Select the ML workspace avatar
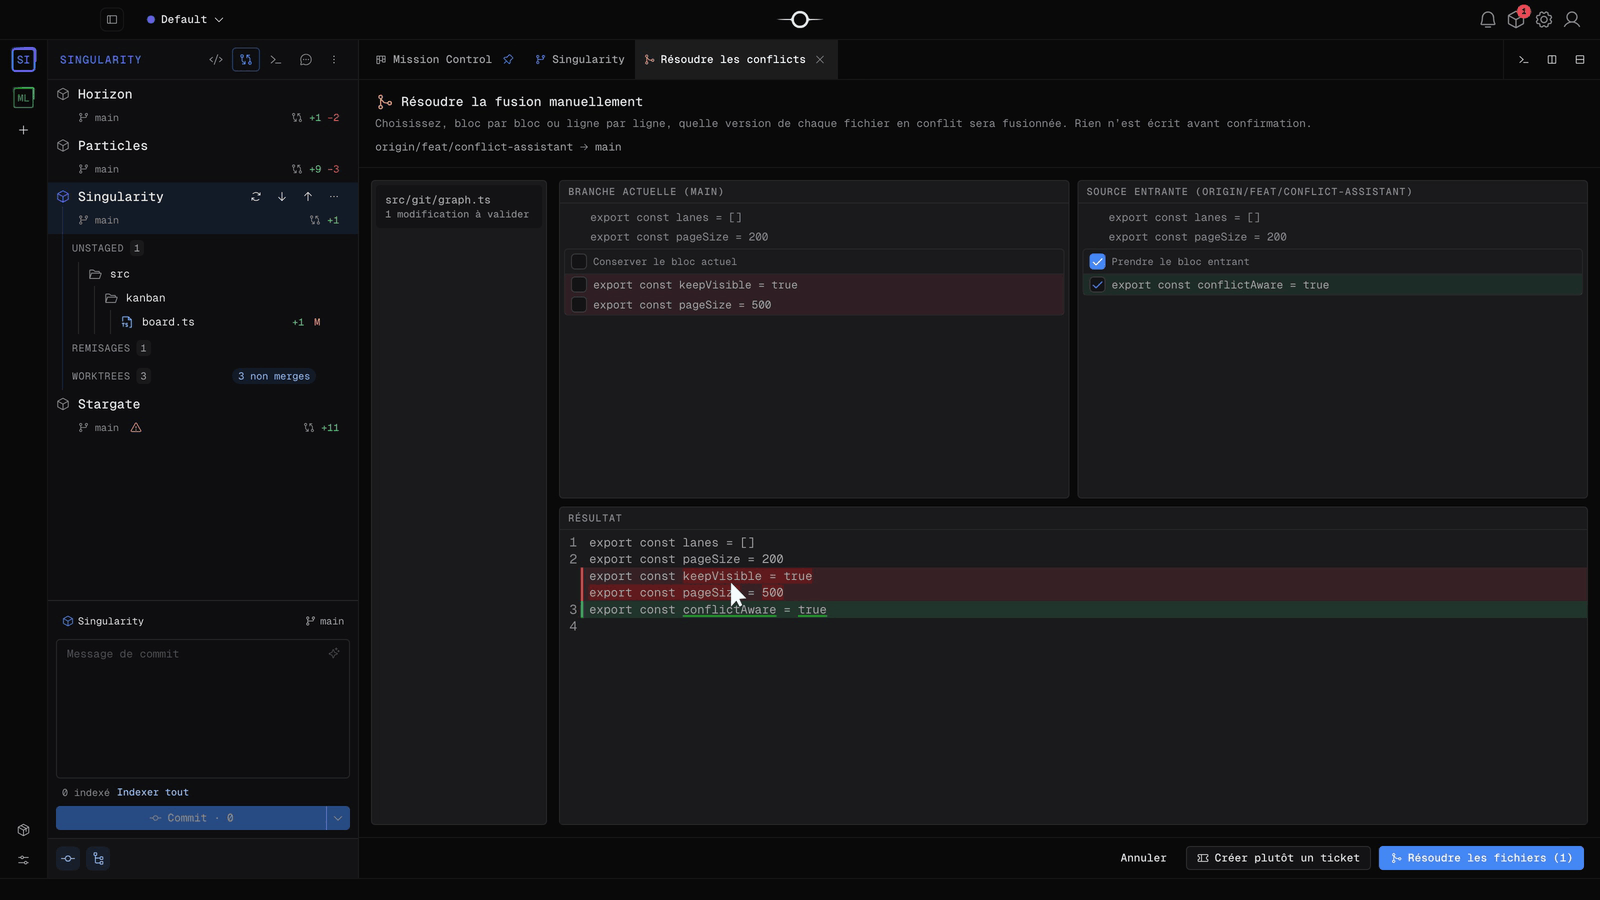Image resolution: width=1600 pixels, height=900 pixels. tap(23, 97)
